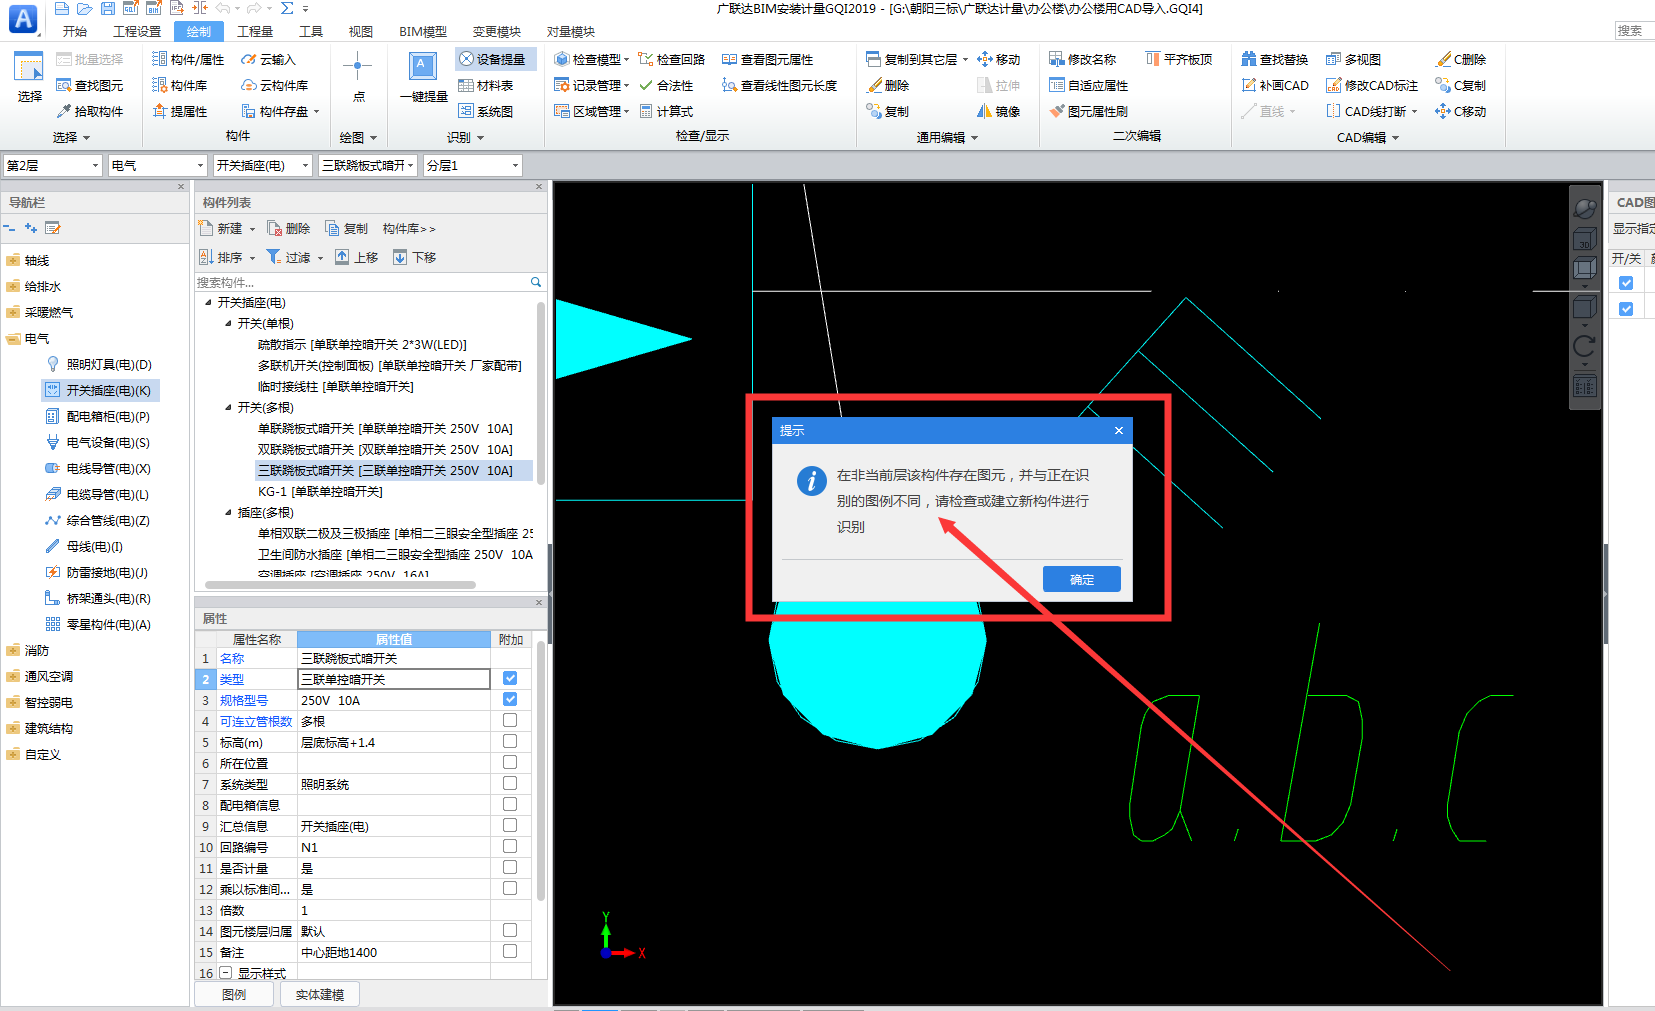Click 查看图元属性 tool
The height and width of the screenshot is (1011, 1655).
click(767, 59)
